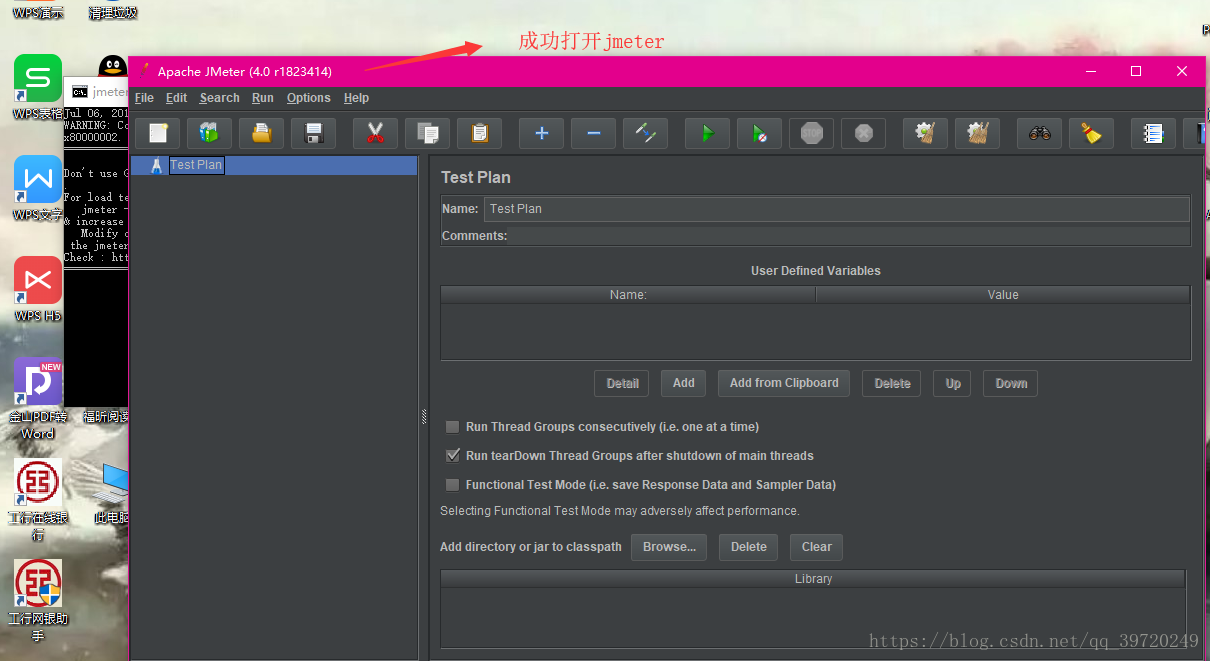Open the Options menu
Image resolution: width=1210 pixels, height=661 pixels.
pyautogui.click(x=308, y=98)
